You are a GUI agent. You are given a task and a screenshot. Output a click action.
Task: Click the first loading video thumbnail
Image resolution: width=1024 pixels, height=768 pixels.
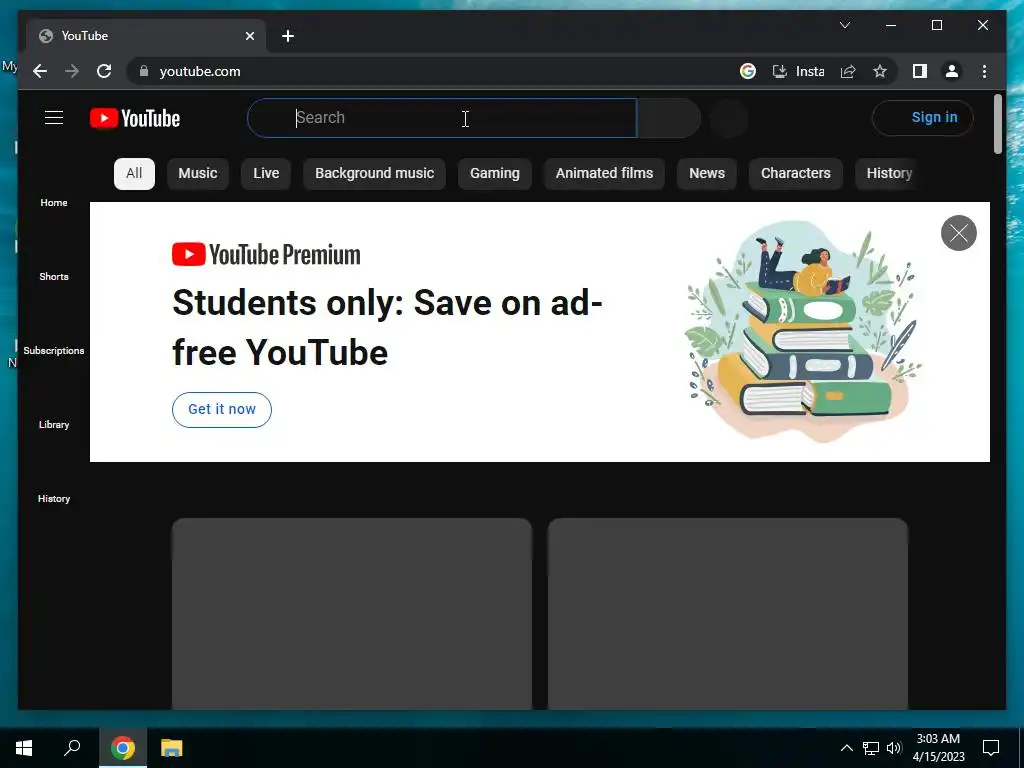351,614
